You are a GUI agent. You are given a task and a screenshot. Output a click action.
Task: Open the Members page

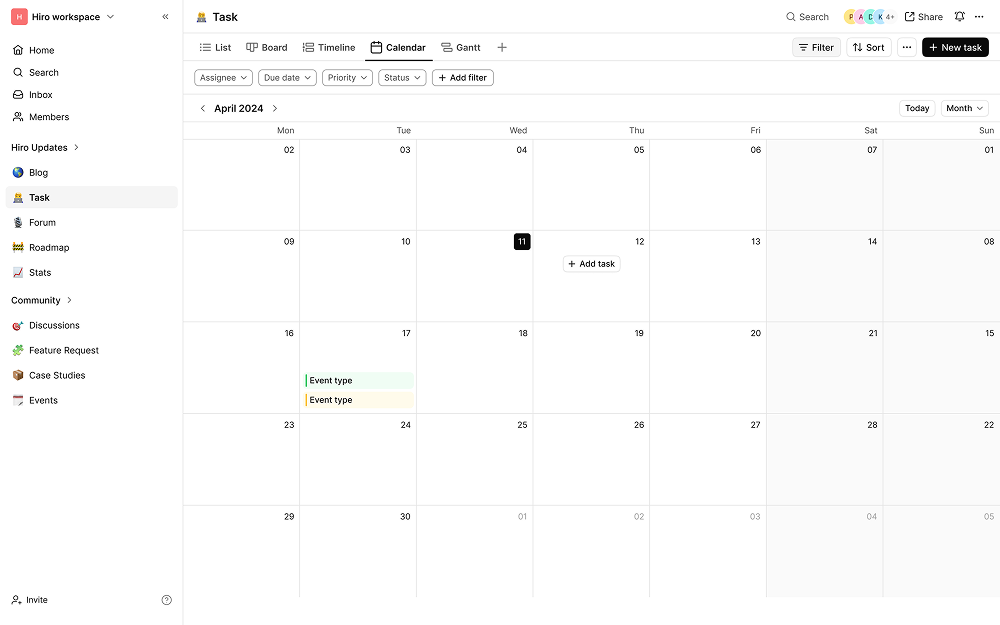tap(91, 117)
